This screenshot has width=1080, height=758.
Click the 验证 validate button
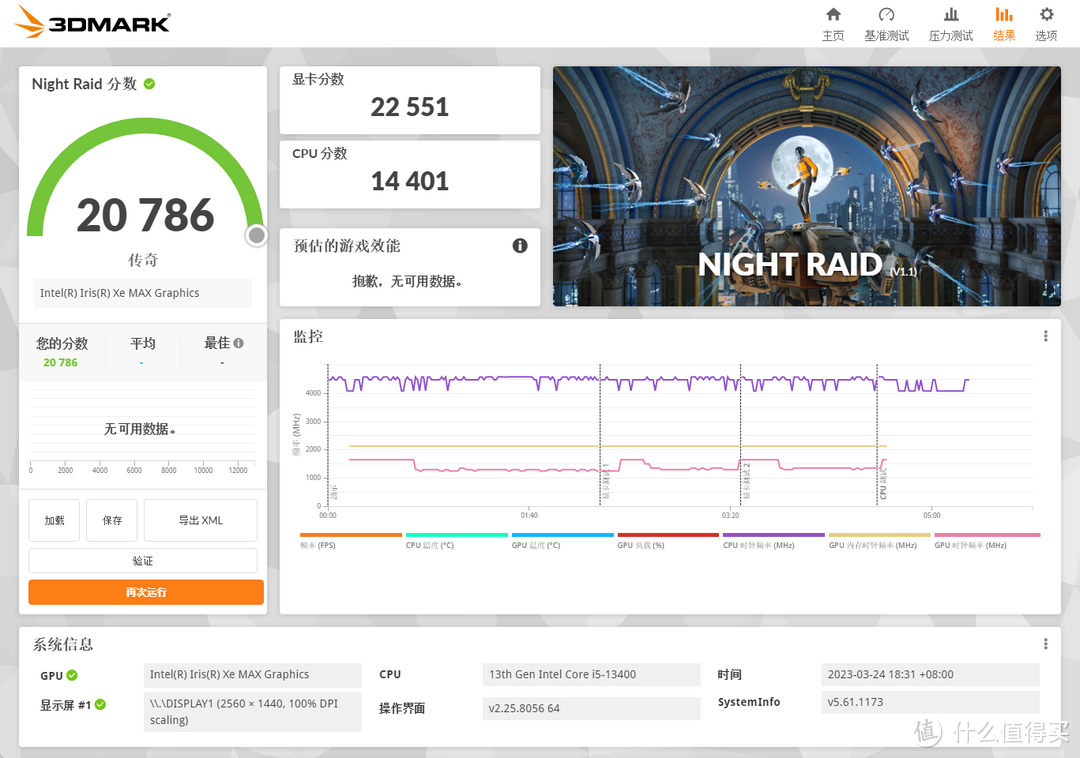[143, 560]
